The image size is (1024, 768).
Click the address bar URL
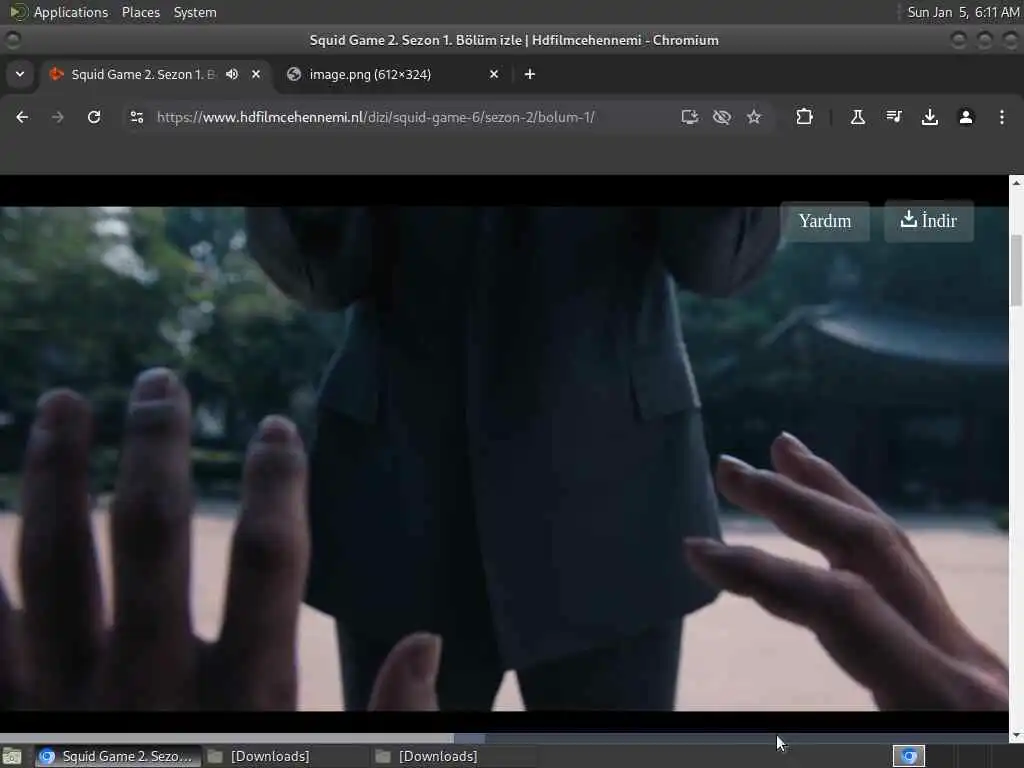click(376, 118)
